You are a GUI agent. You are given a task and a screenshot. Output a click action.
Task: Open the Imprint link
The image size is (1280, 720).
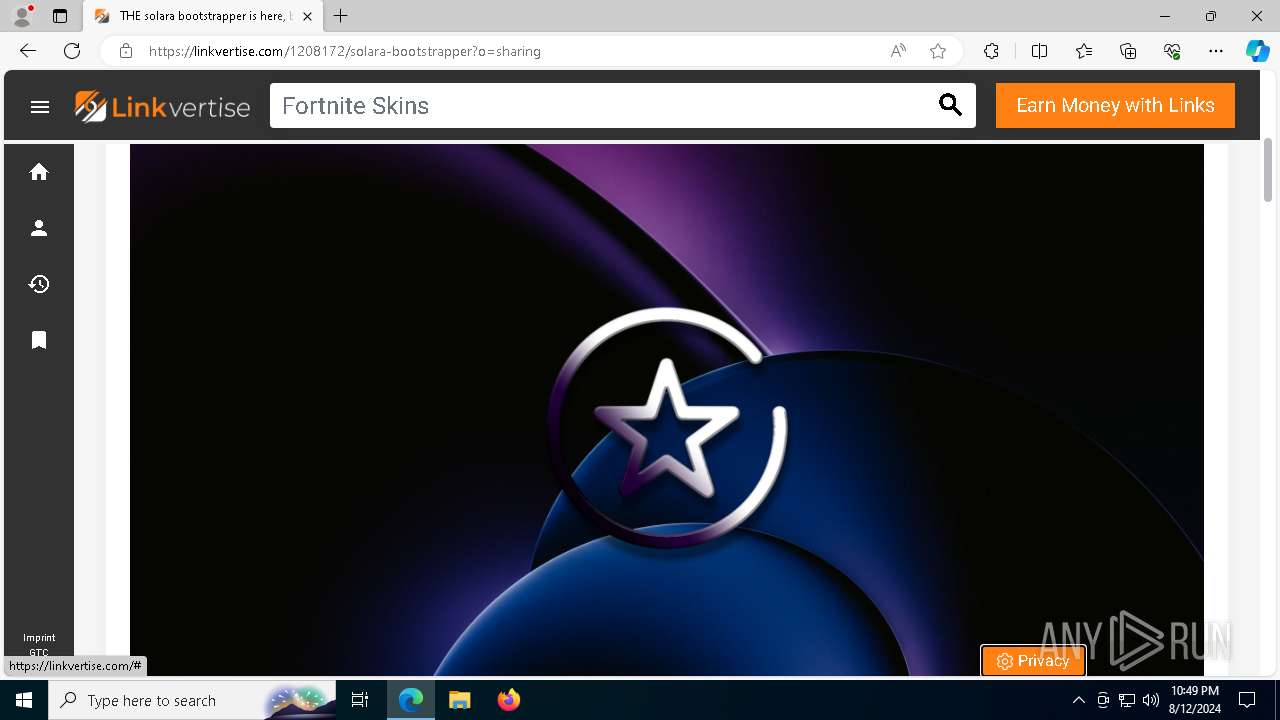pyautogui.click(x=39, y=638)
